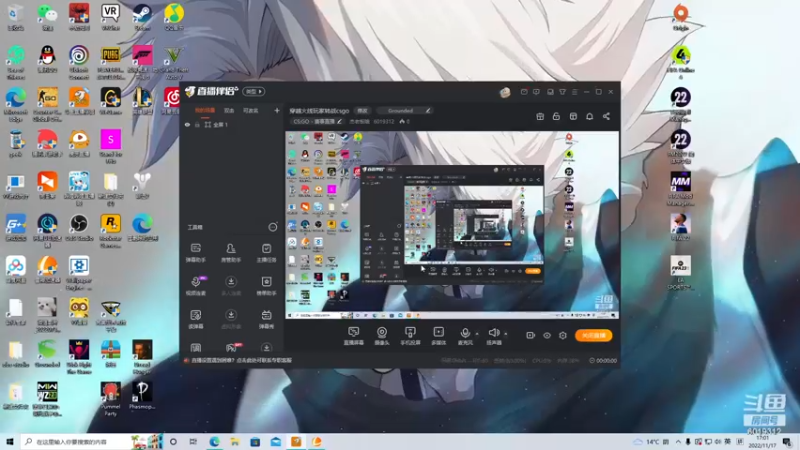Click the Windows Start button
The width and height of the screenshot is (800, 450).
click(x=9, y=442)
